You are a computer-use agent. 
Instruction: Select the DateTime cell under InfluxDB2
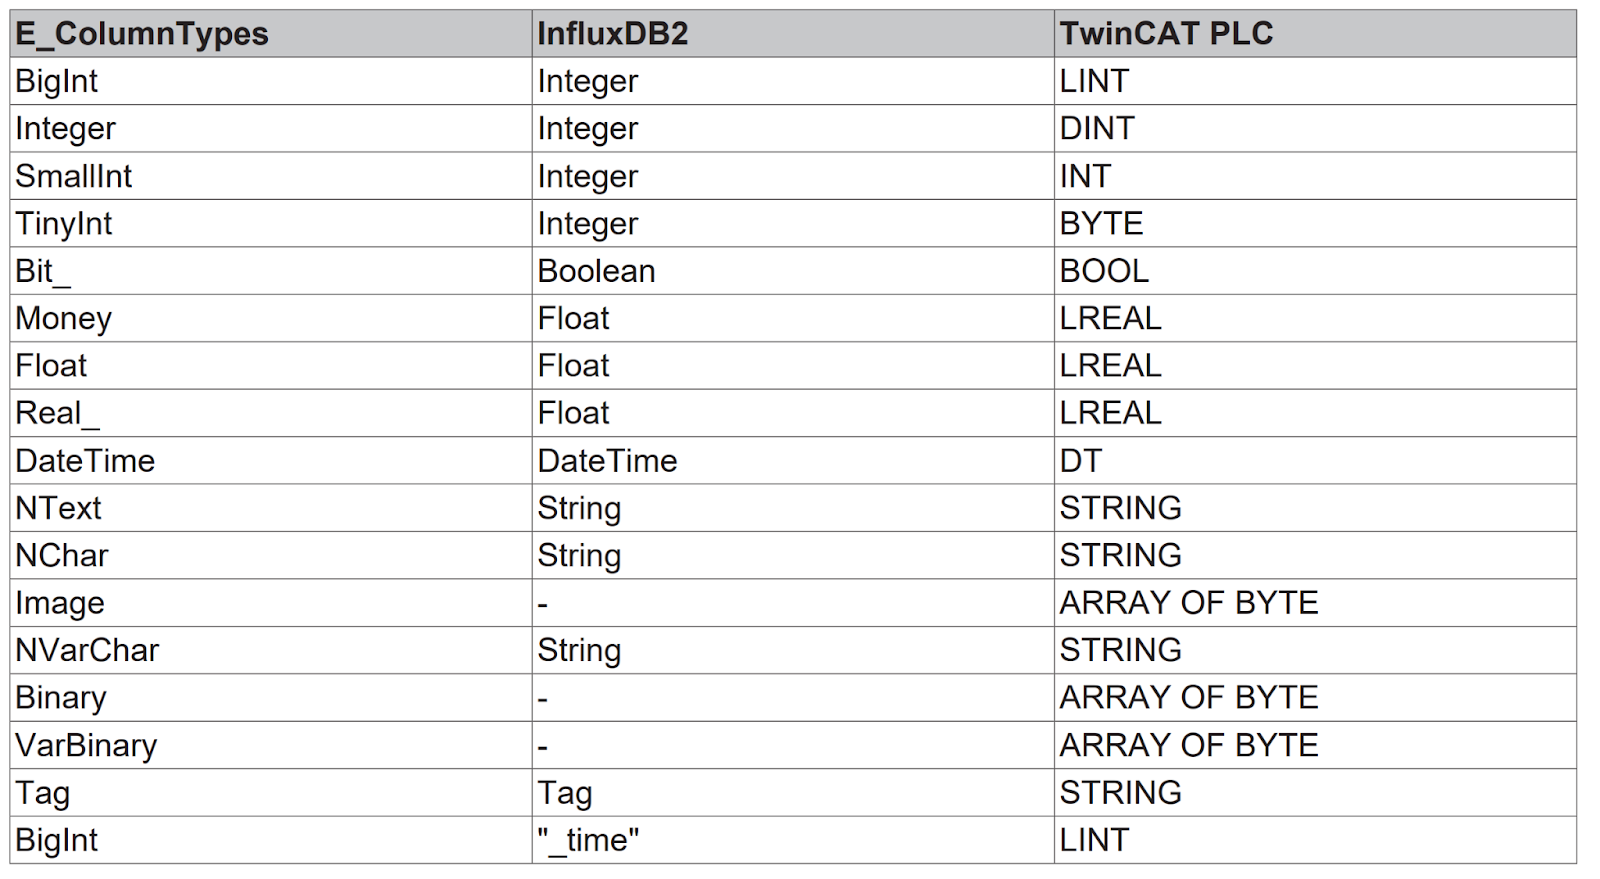(793, 461)
